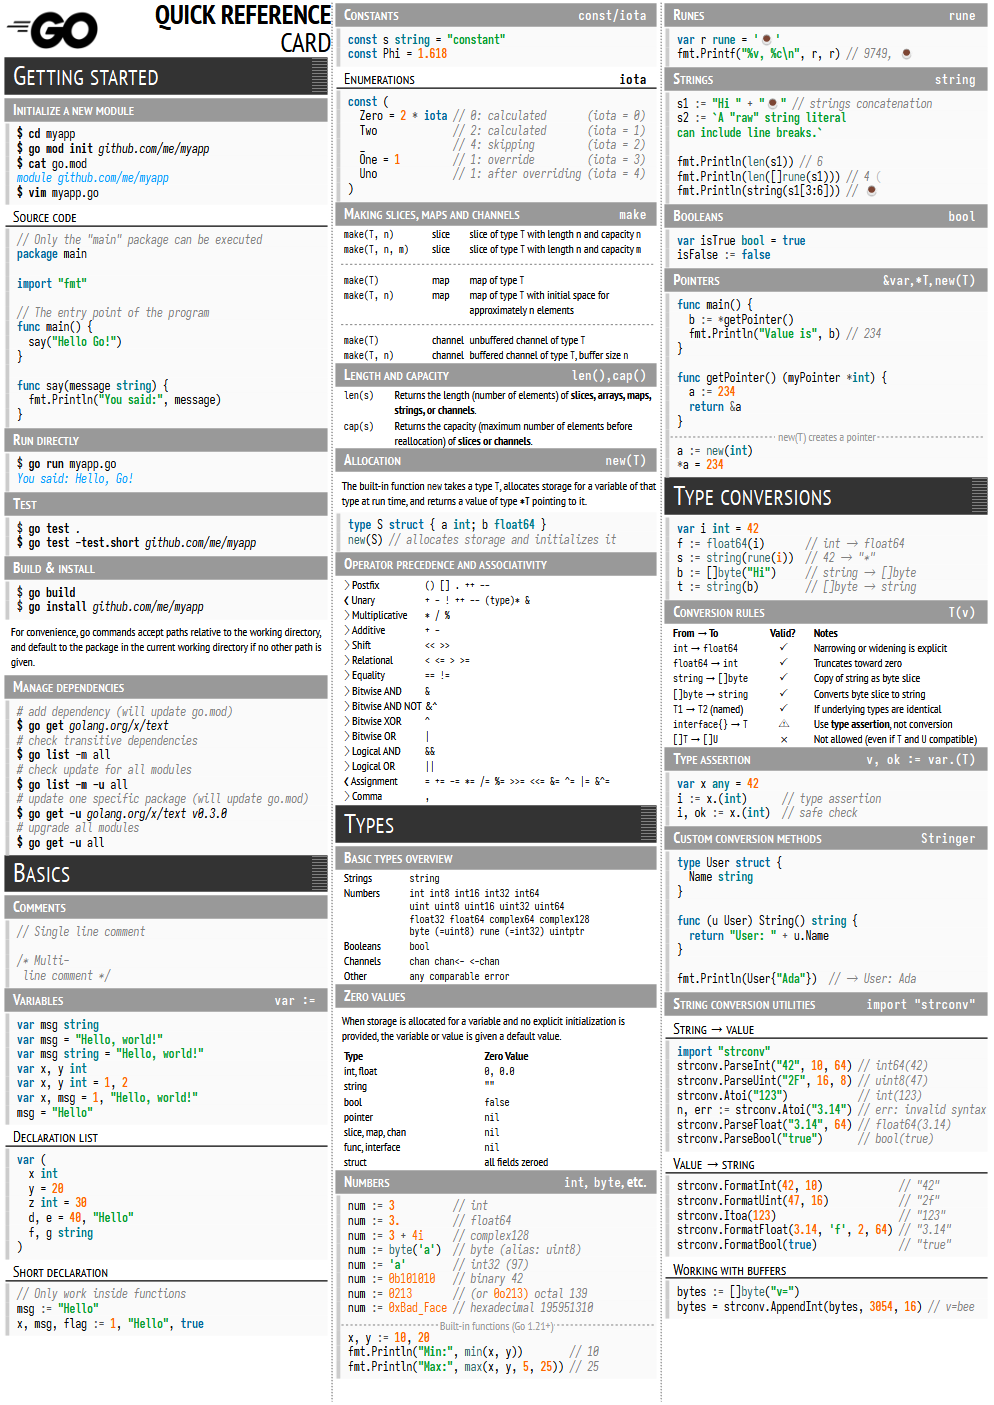
Task: Click the left chevron beside Assignment
Action: 347,782
